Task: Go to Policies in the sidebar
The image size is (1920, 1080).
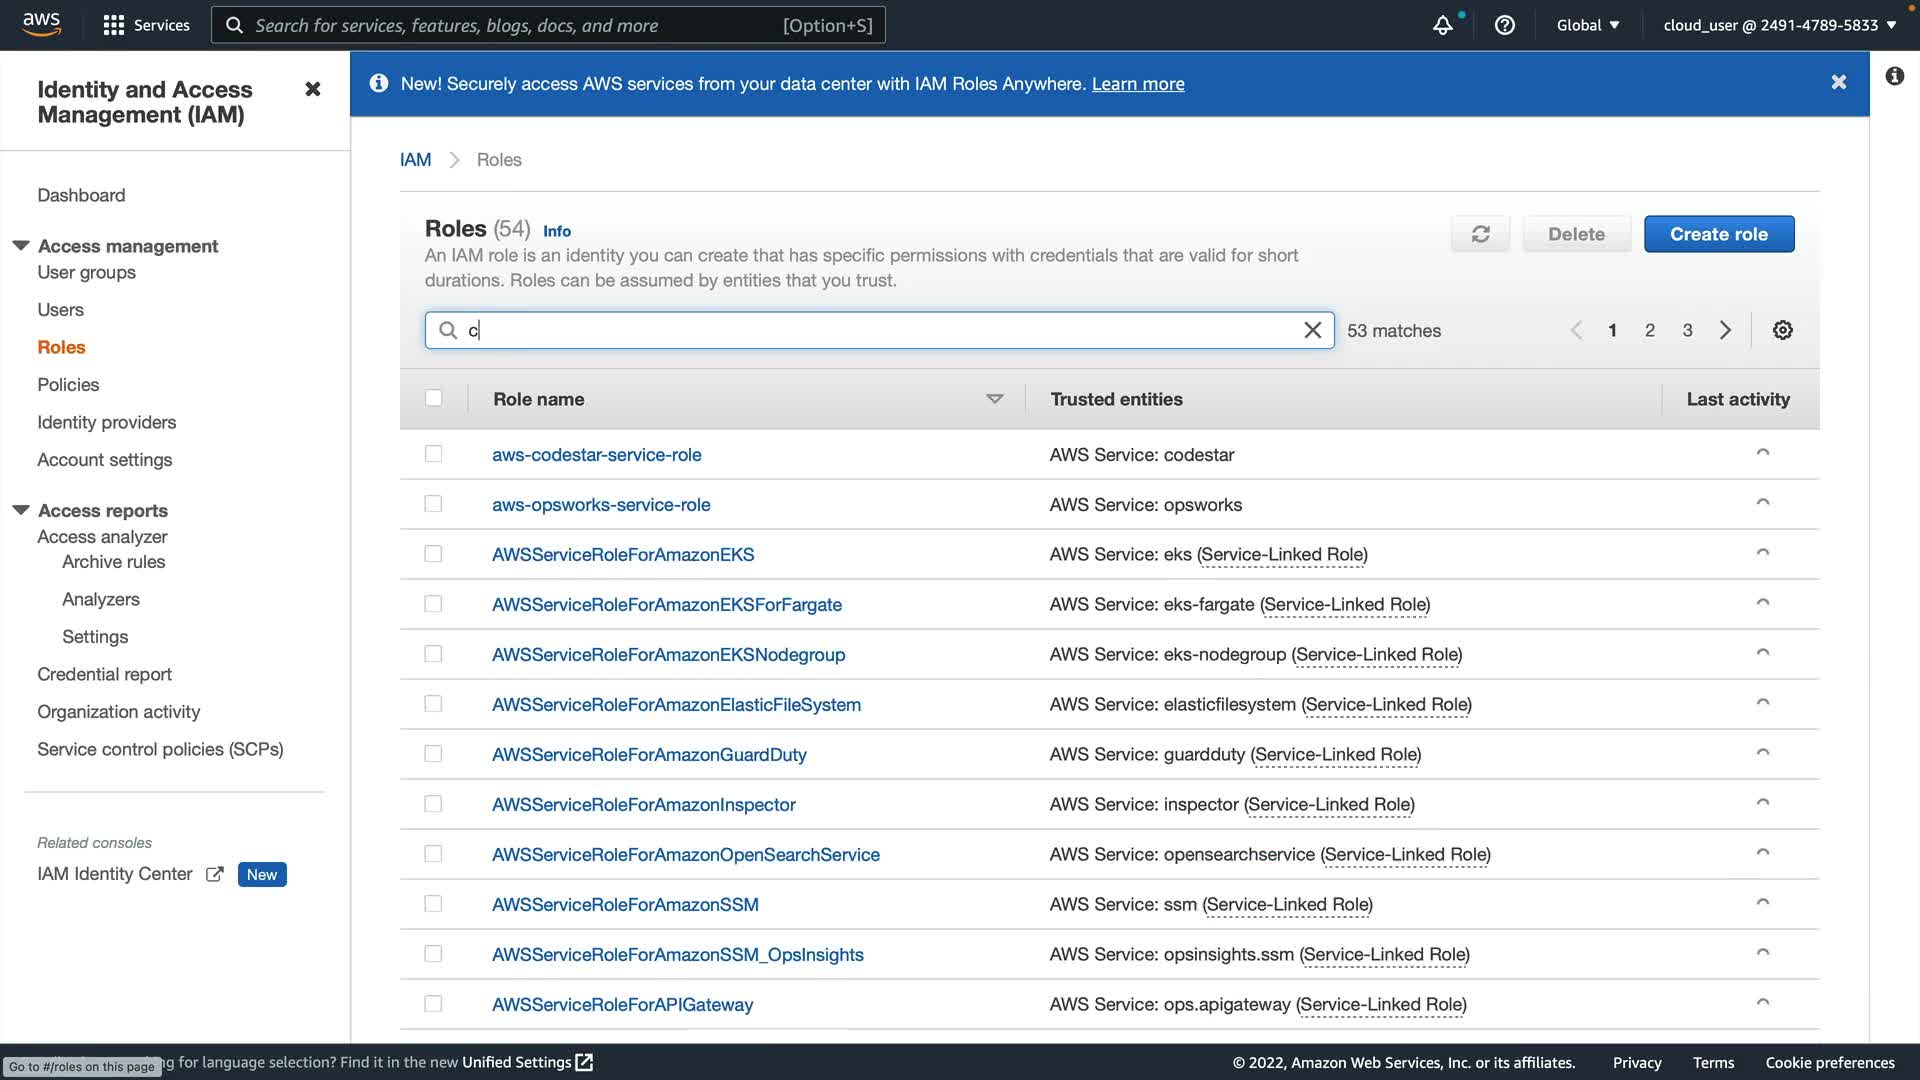Action: tap(68, 385)
